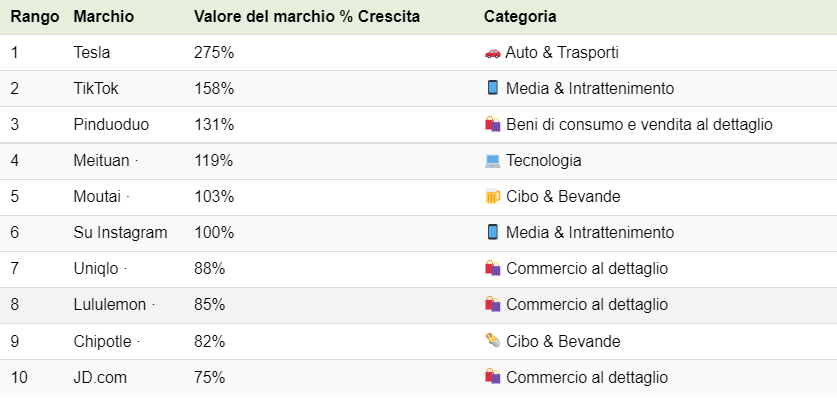Select the Rango column header
Screen dimensions: 837x400
[35, 17]
